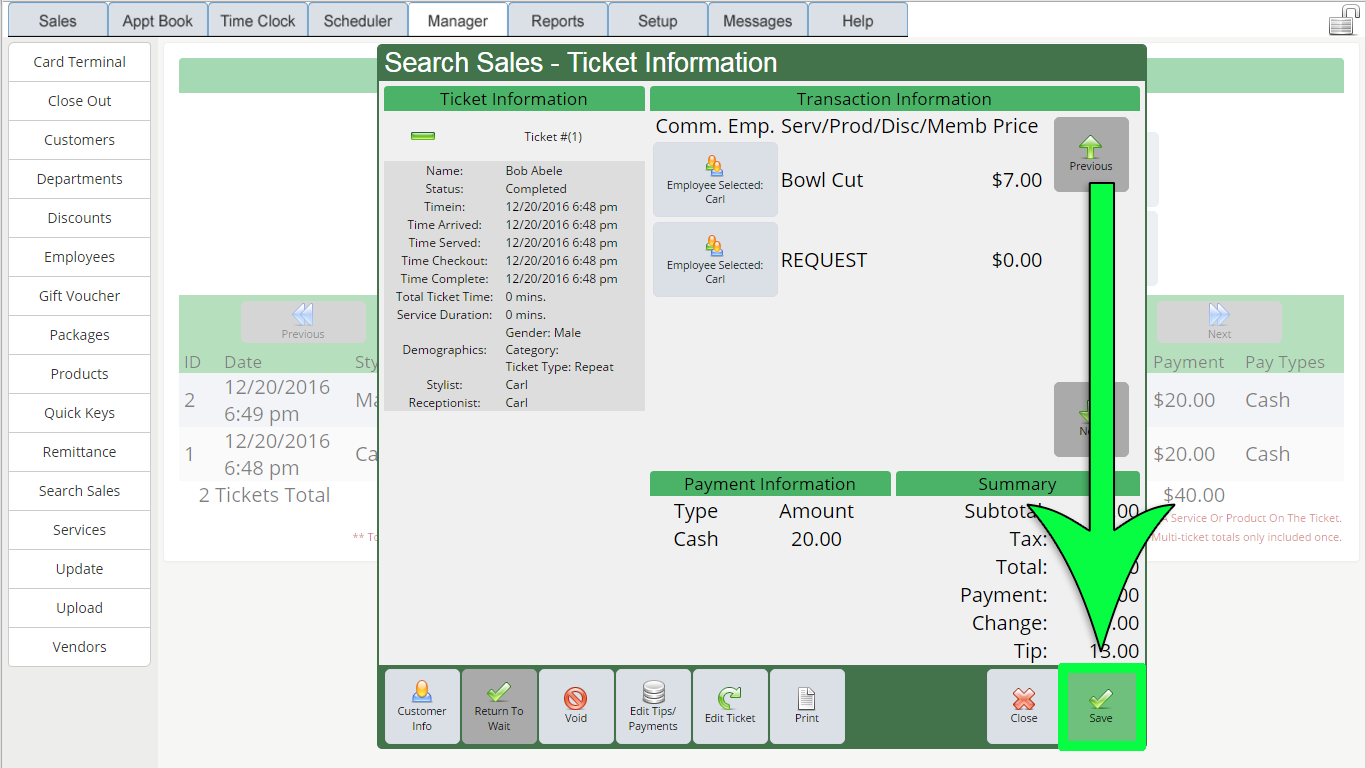This screenshot has height=768, width=1366.
Task: Open Edit Tips/Payments
Action: [653, 707]
